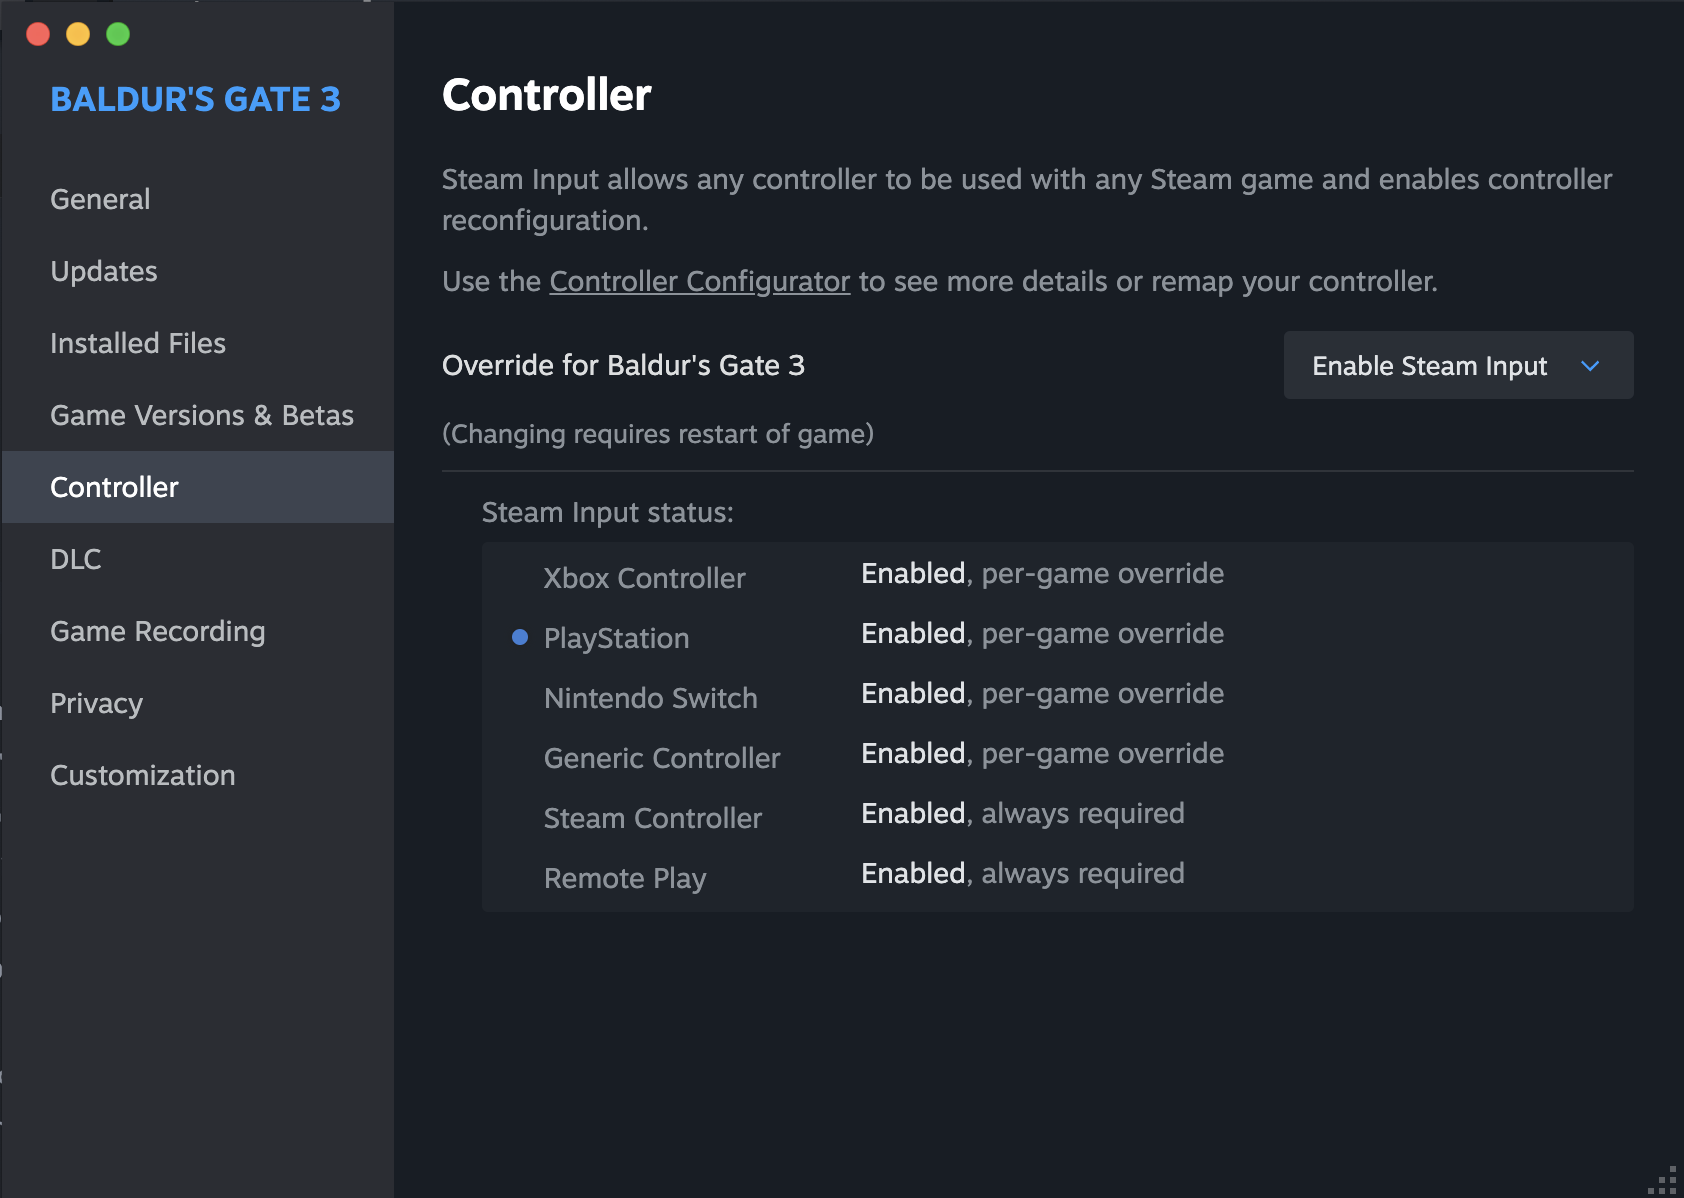This screenshot has width=1684, height=1198.
Task: Click the yellow minimize window button
Action: click(x=78, y=34)
